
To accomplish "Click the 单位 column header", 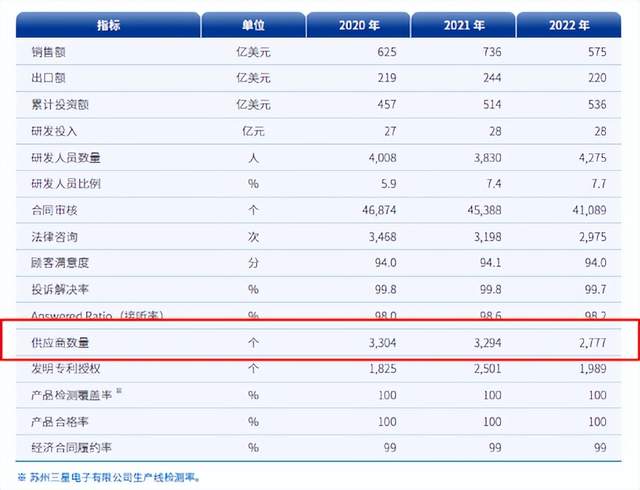I will [253, 25].
